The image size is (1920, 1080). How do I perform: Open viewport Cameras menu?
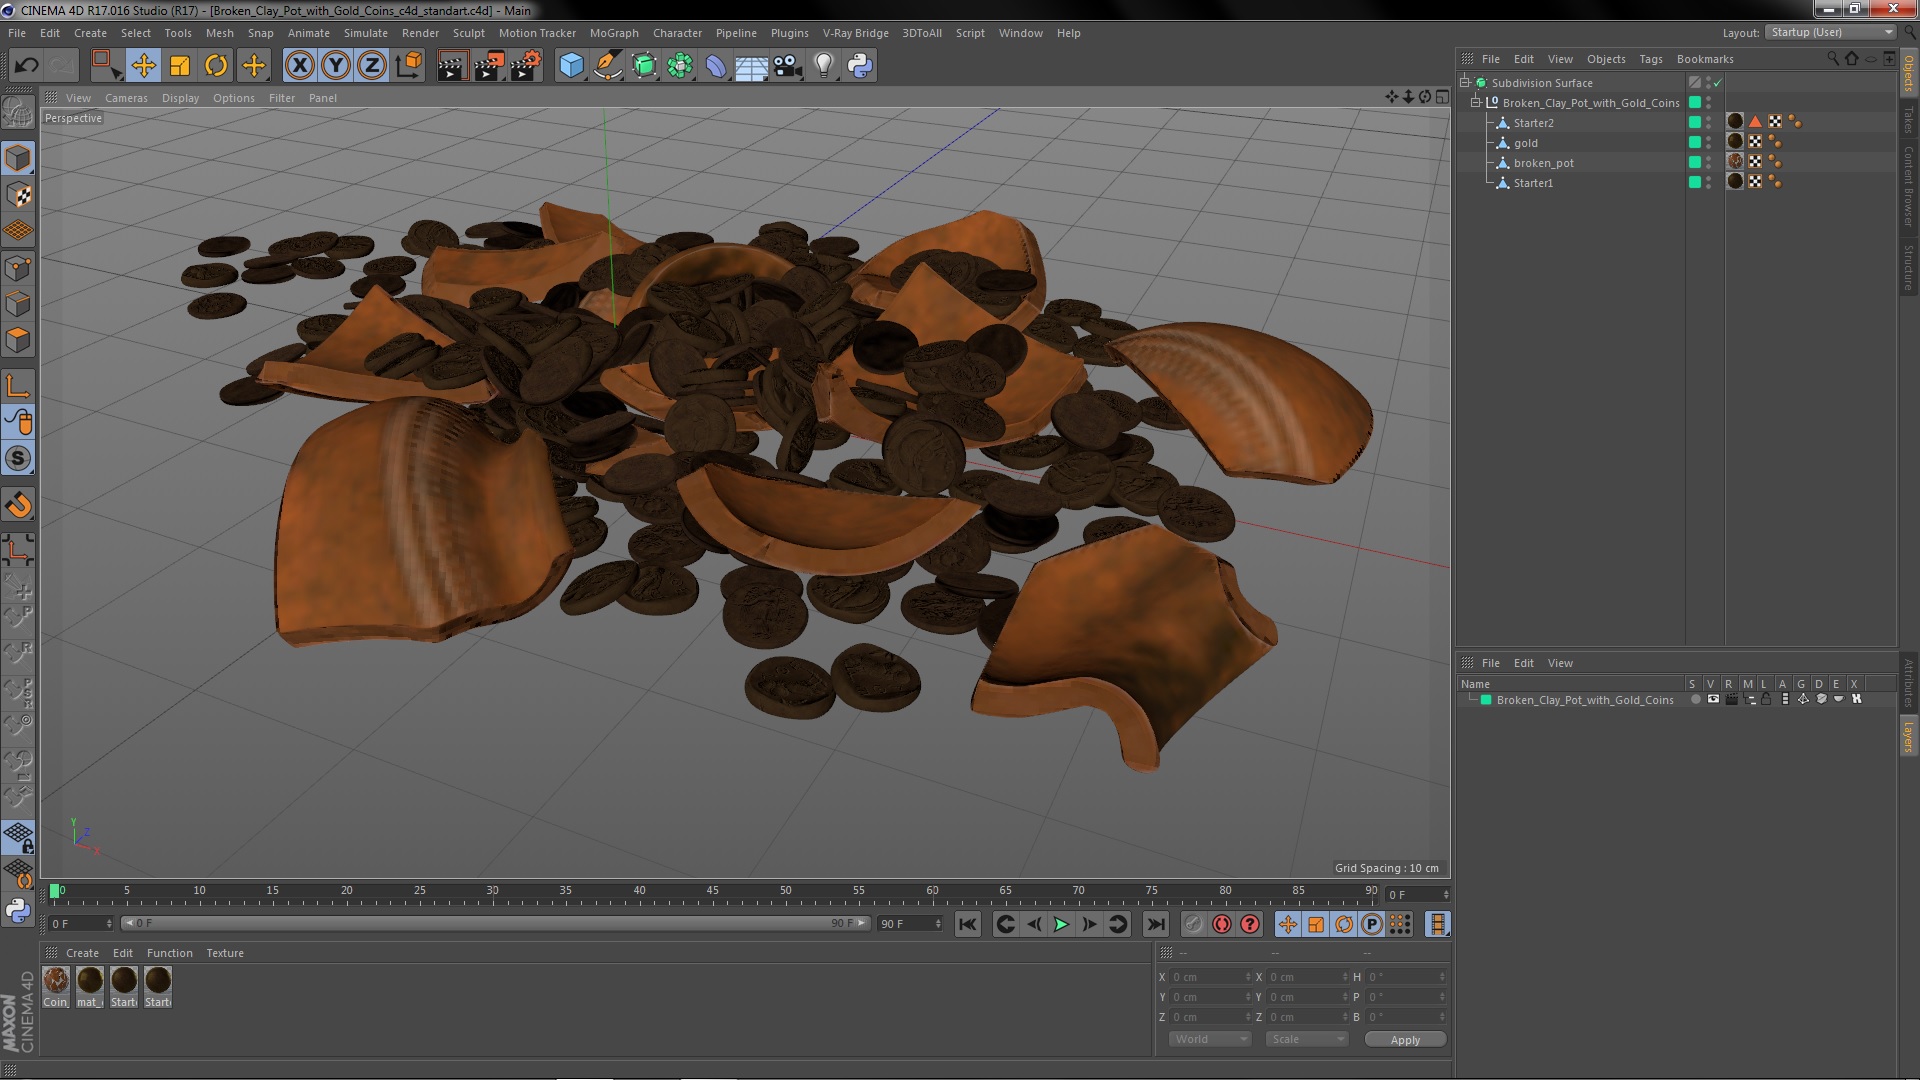click(126, 98)
